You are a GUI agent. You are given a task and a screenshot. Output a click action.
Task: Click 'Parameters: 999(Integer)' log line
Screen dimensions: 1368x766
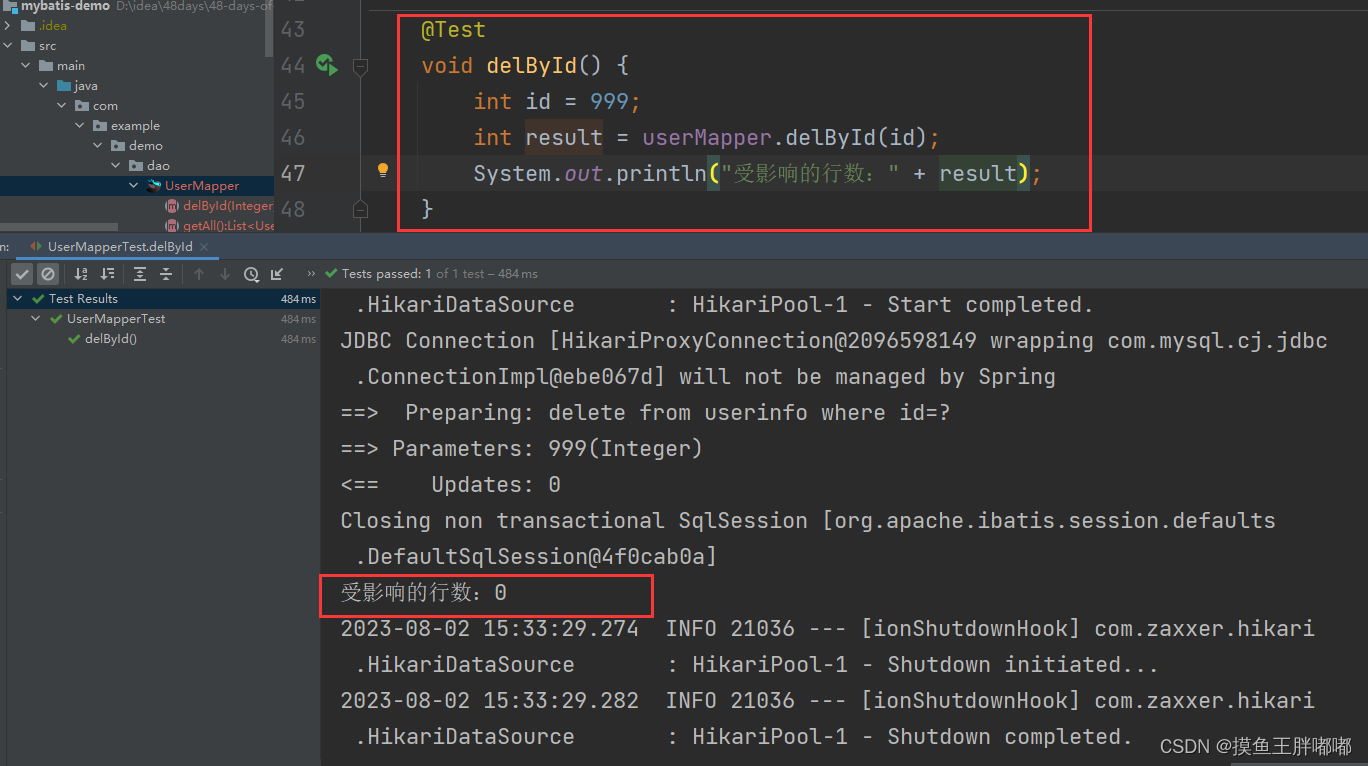click(x=521, y=449)
